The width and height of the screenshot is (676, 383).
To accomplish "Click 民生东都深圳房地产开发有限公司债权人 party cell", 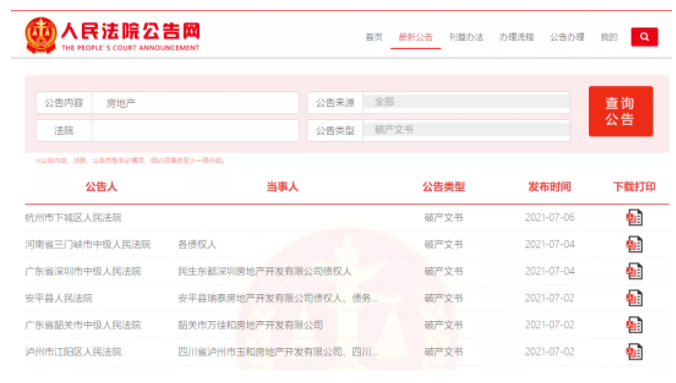I will 265,271.
